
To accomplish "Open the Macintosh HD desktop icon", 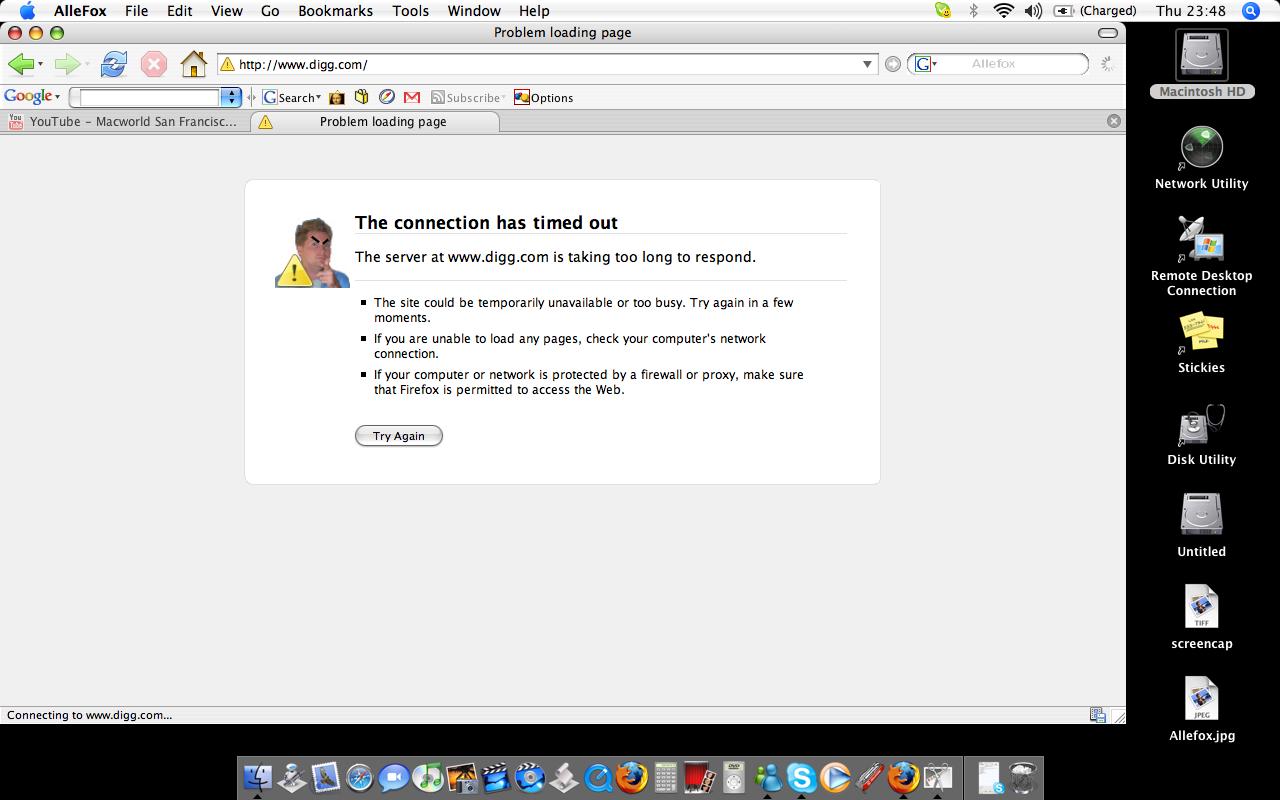I will (x=1201, y=62).
